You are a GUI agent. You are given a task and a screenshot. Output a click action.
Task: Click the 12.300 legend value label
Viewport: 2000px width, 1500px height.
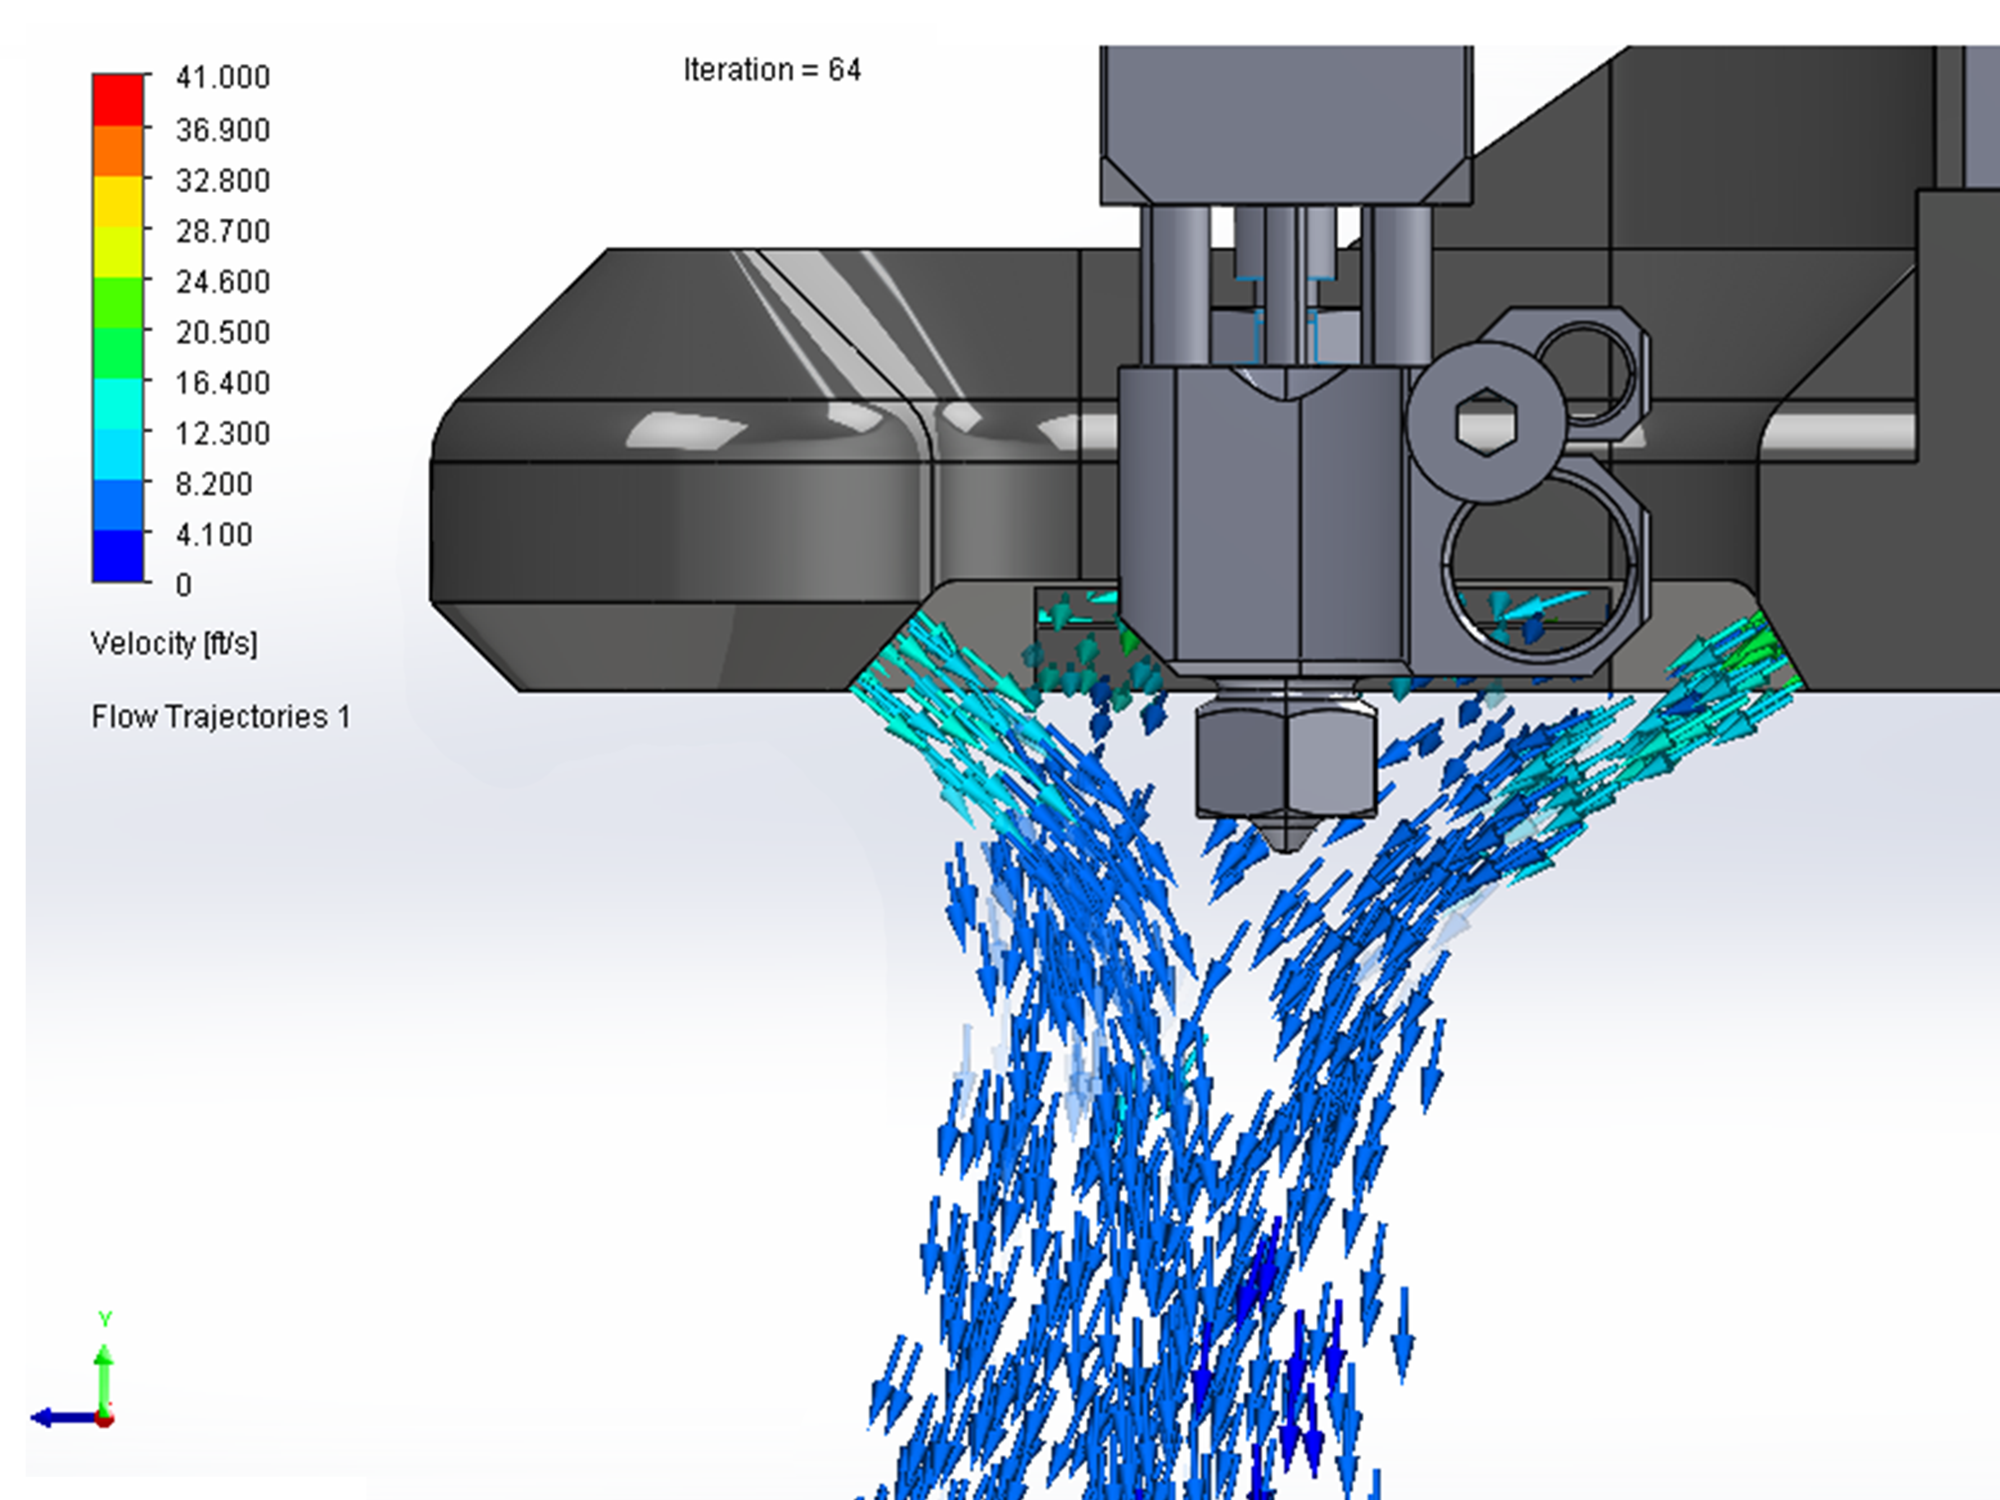point(222,434)
